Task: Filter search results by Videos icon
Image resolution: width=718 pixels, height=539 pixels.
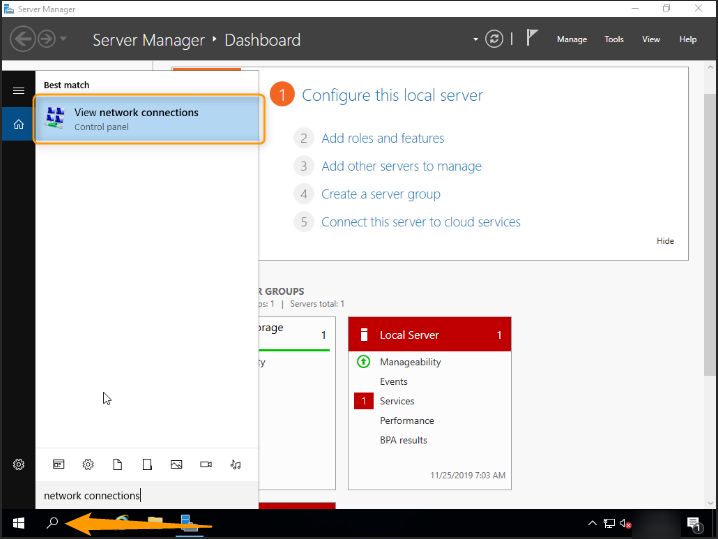Action: [x=206, y=465]
